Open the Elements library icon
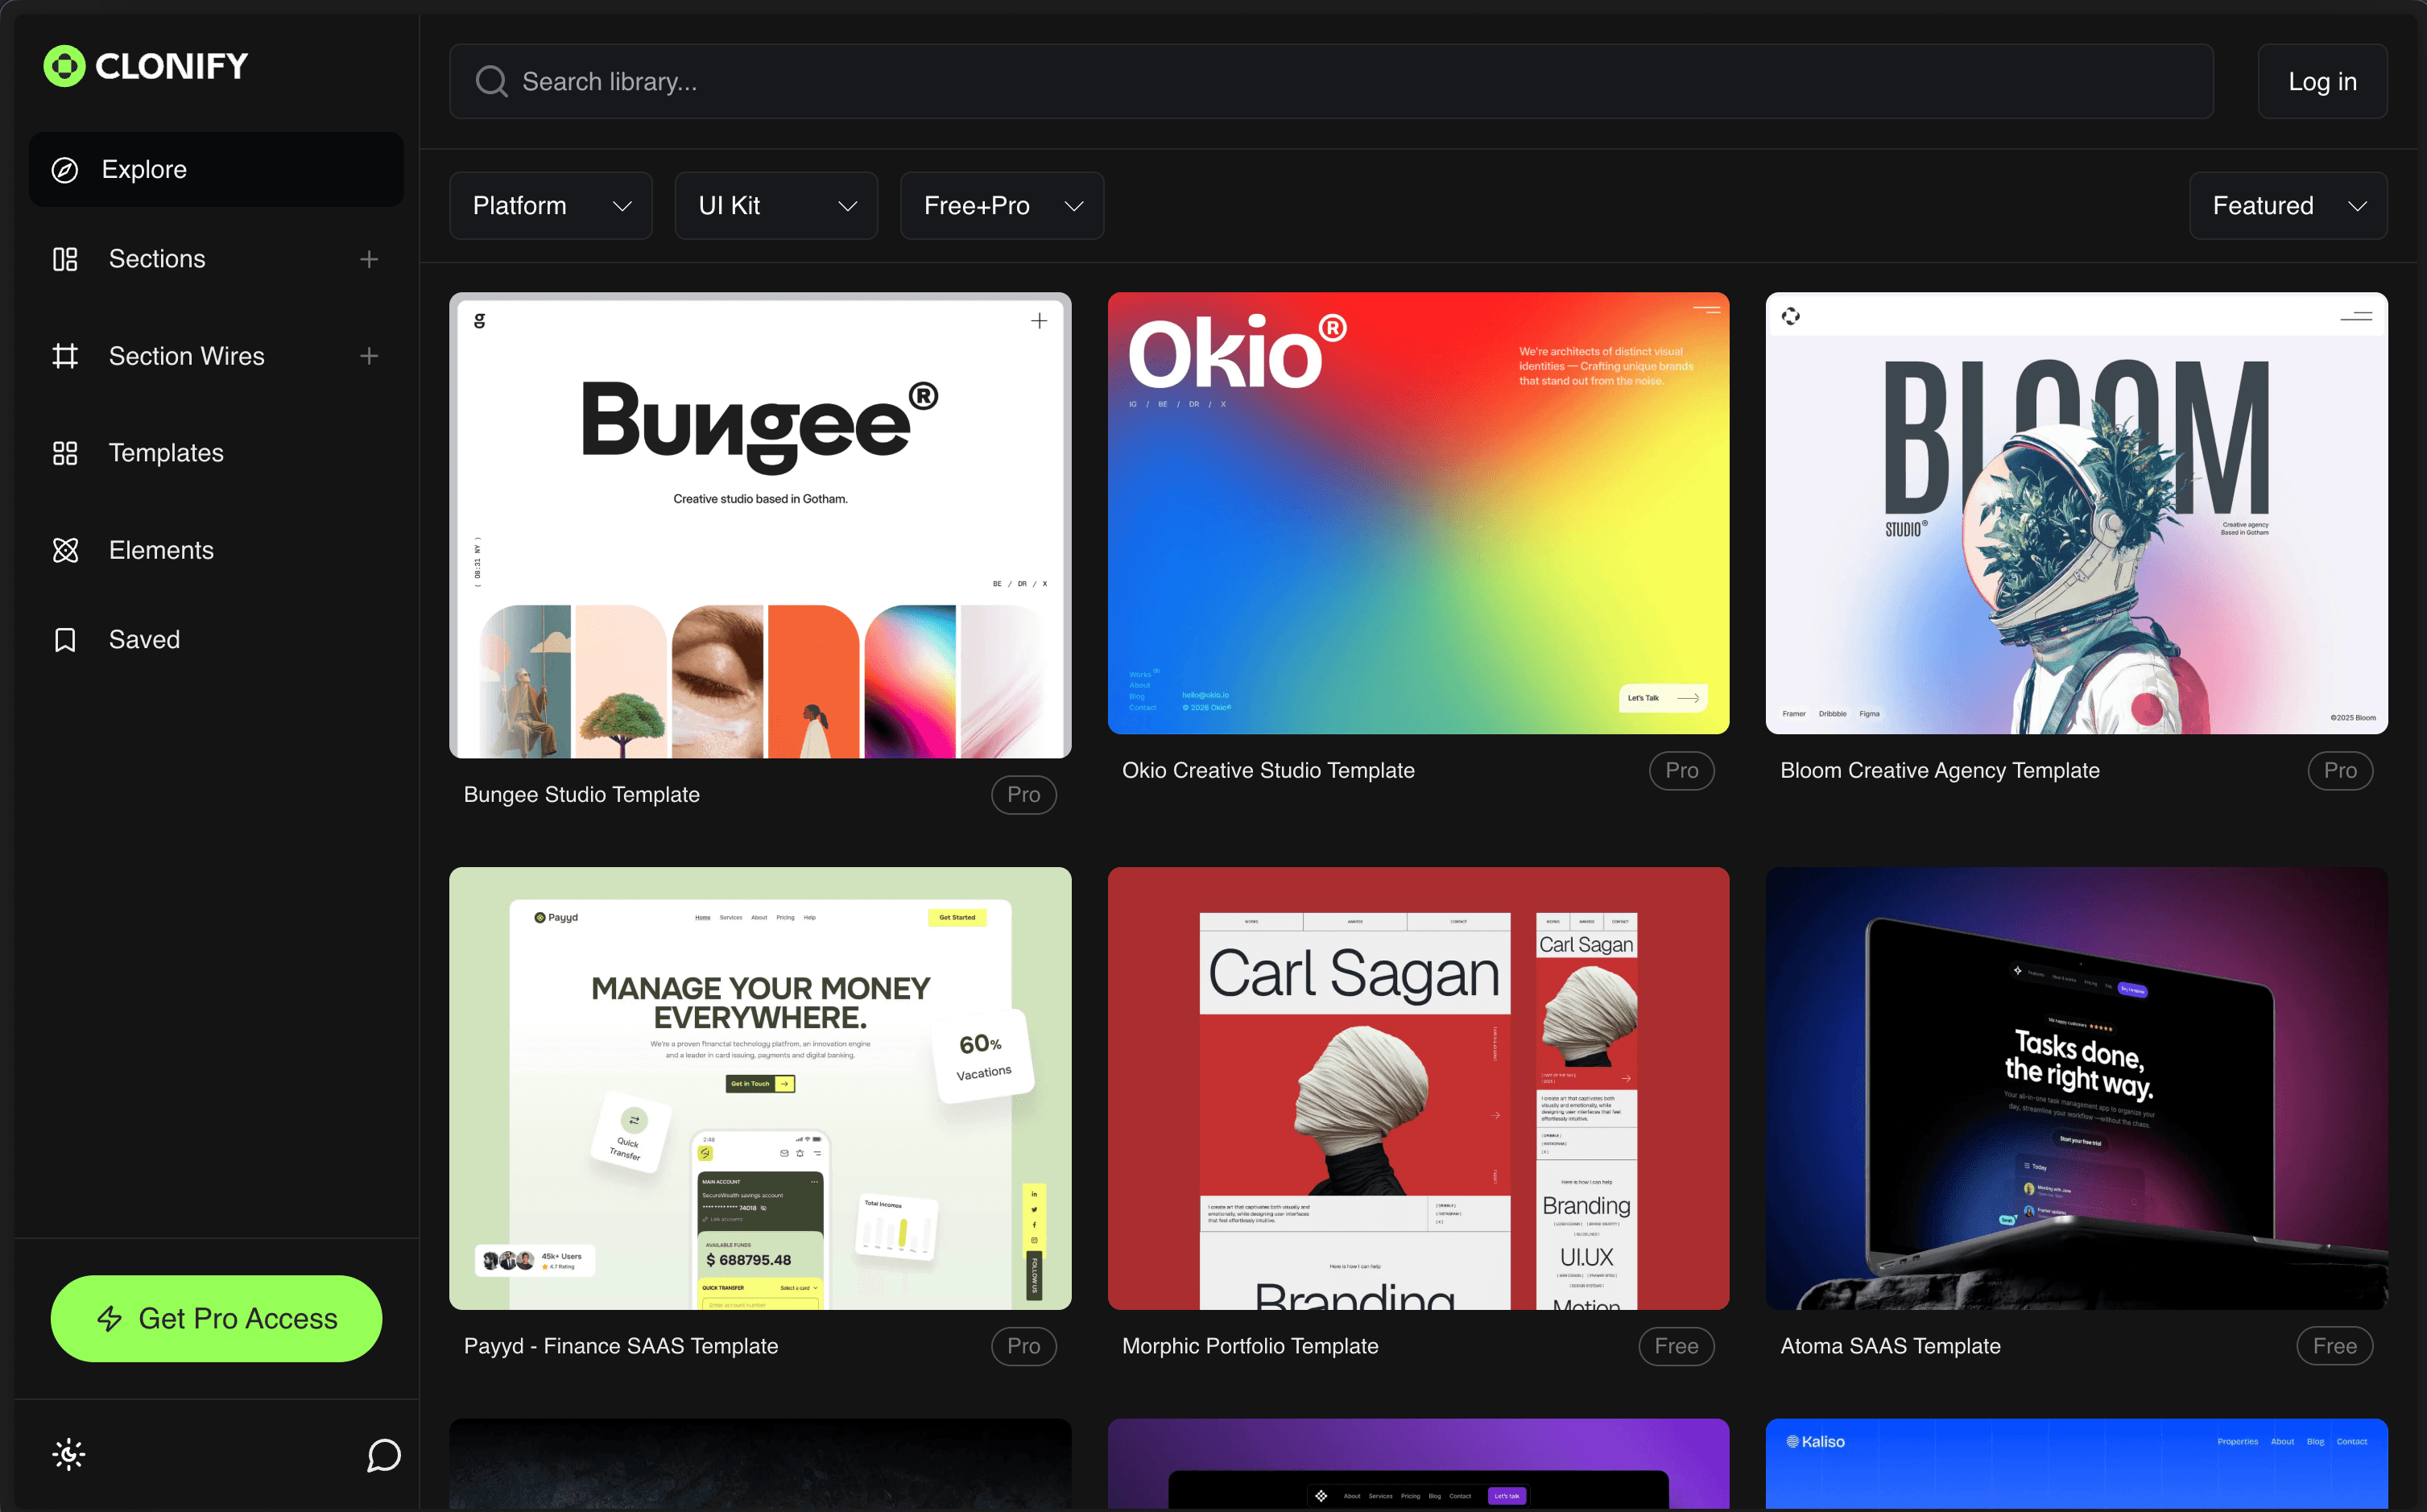The image size is (2427, 1512). pos(65,550)
